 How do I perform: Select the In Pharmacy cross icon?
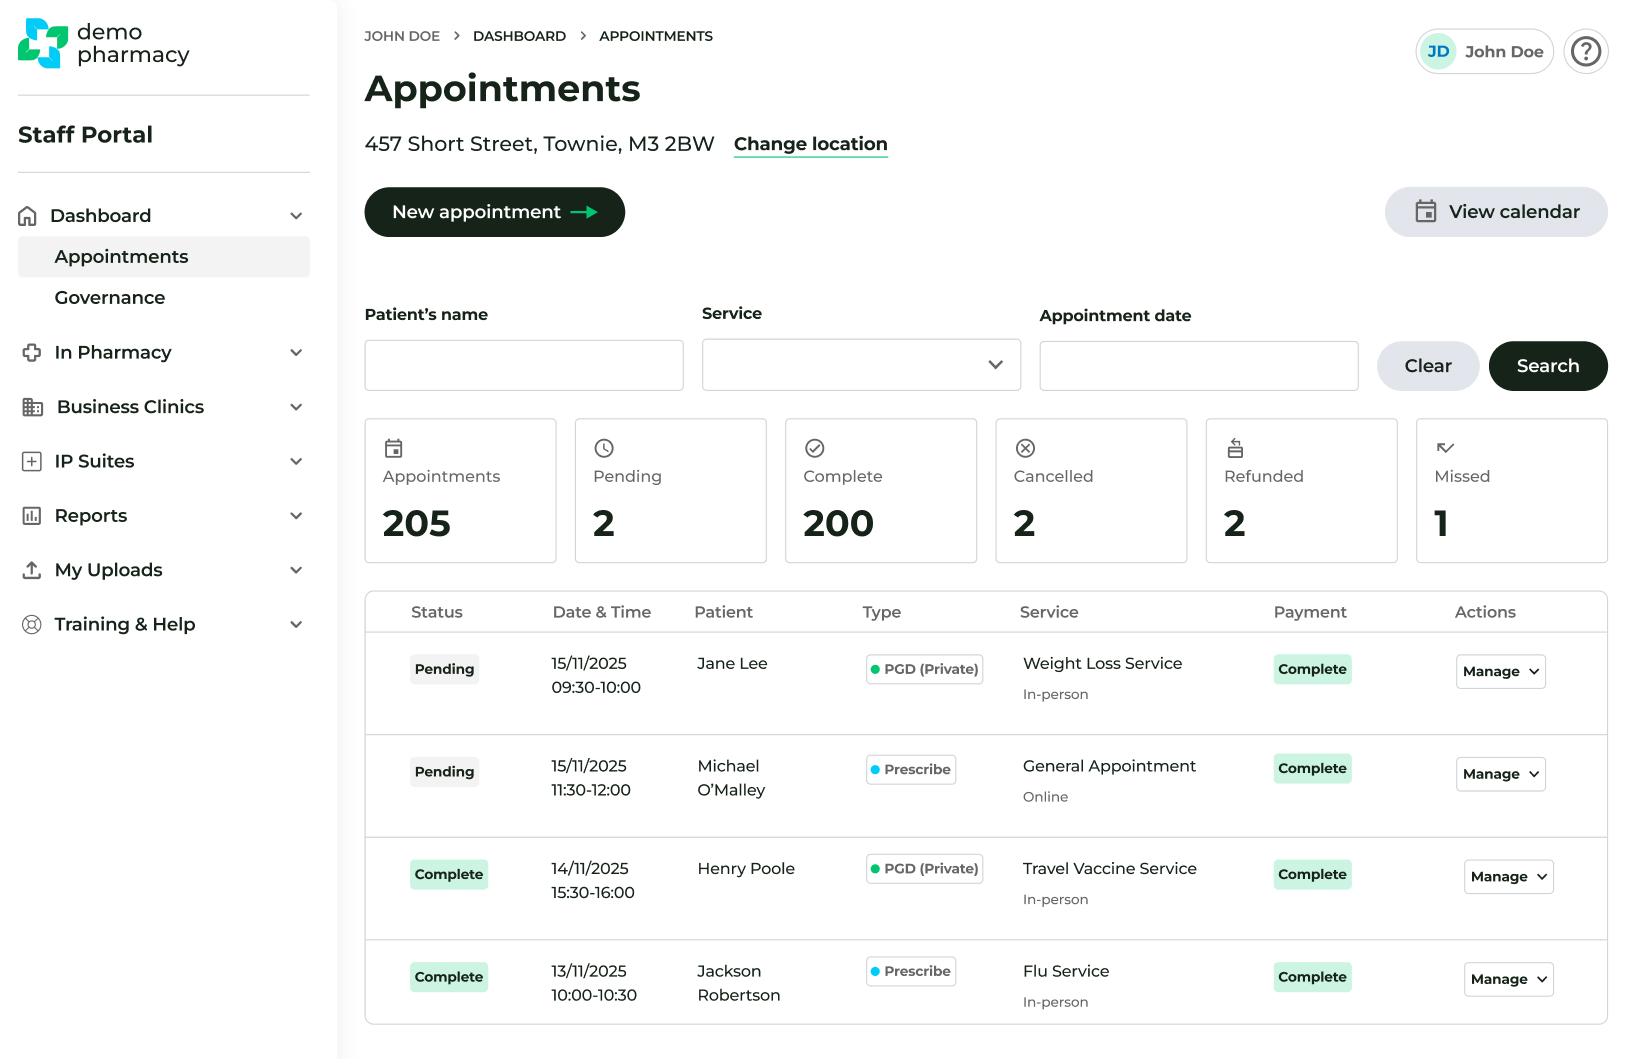point(31,352)
